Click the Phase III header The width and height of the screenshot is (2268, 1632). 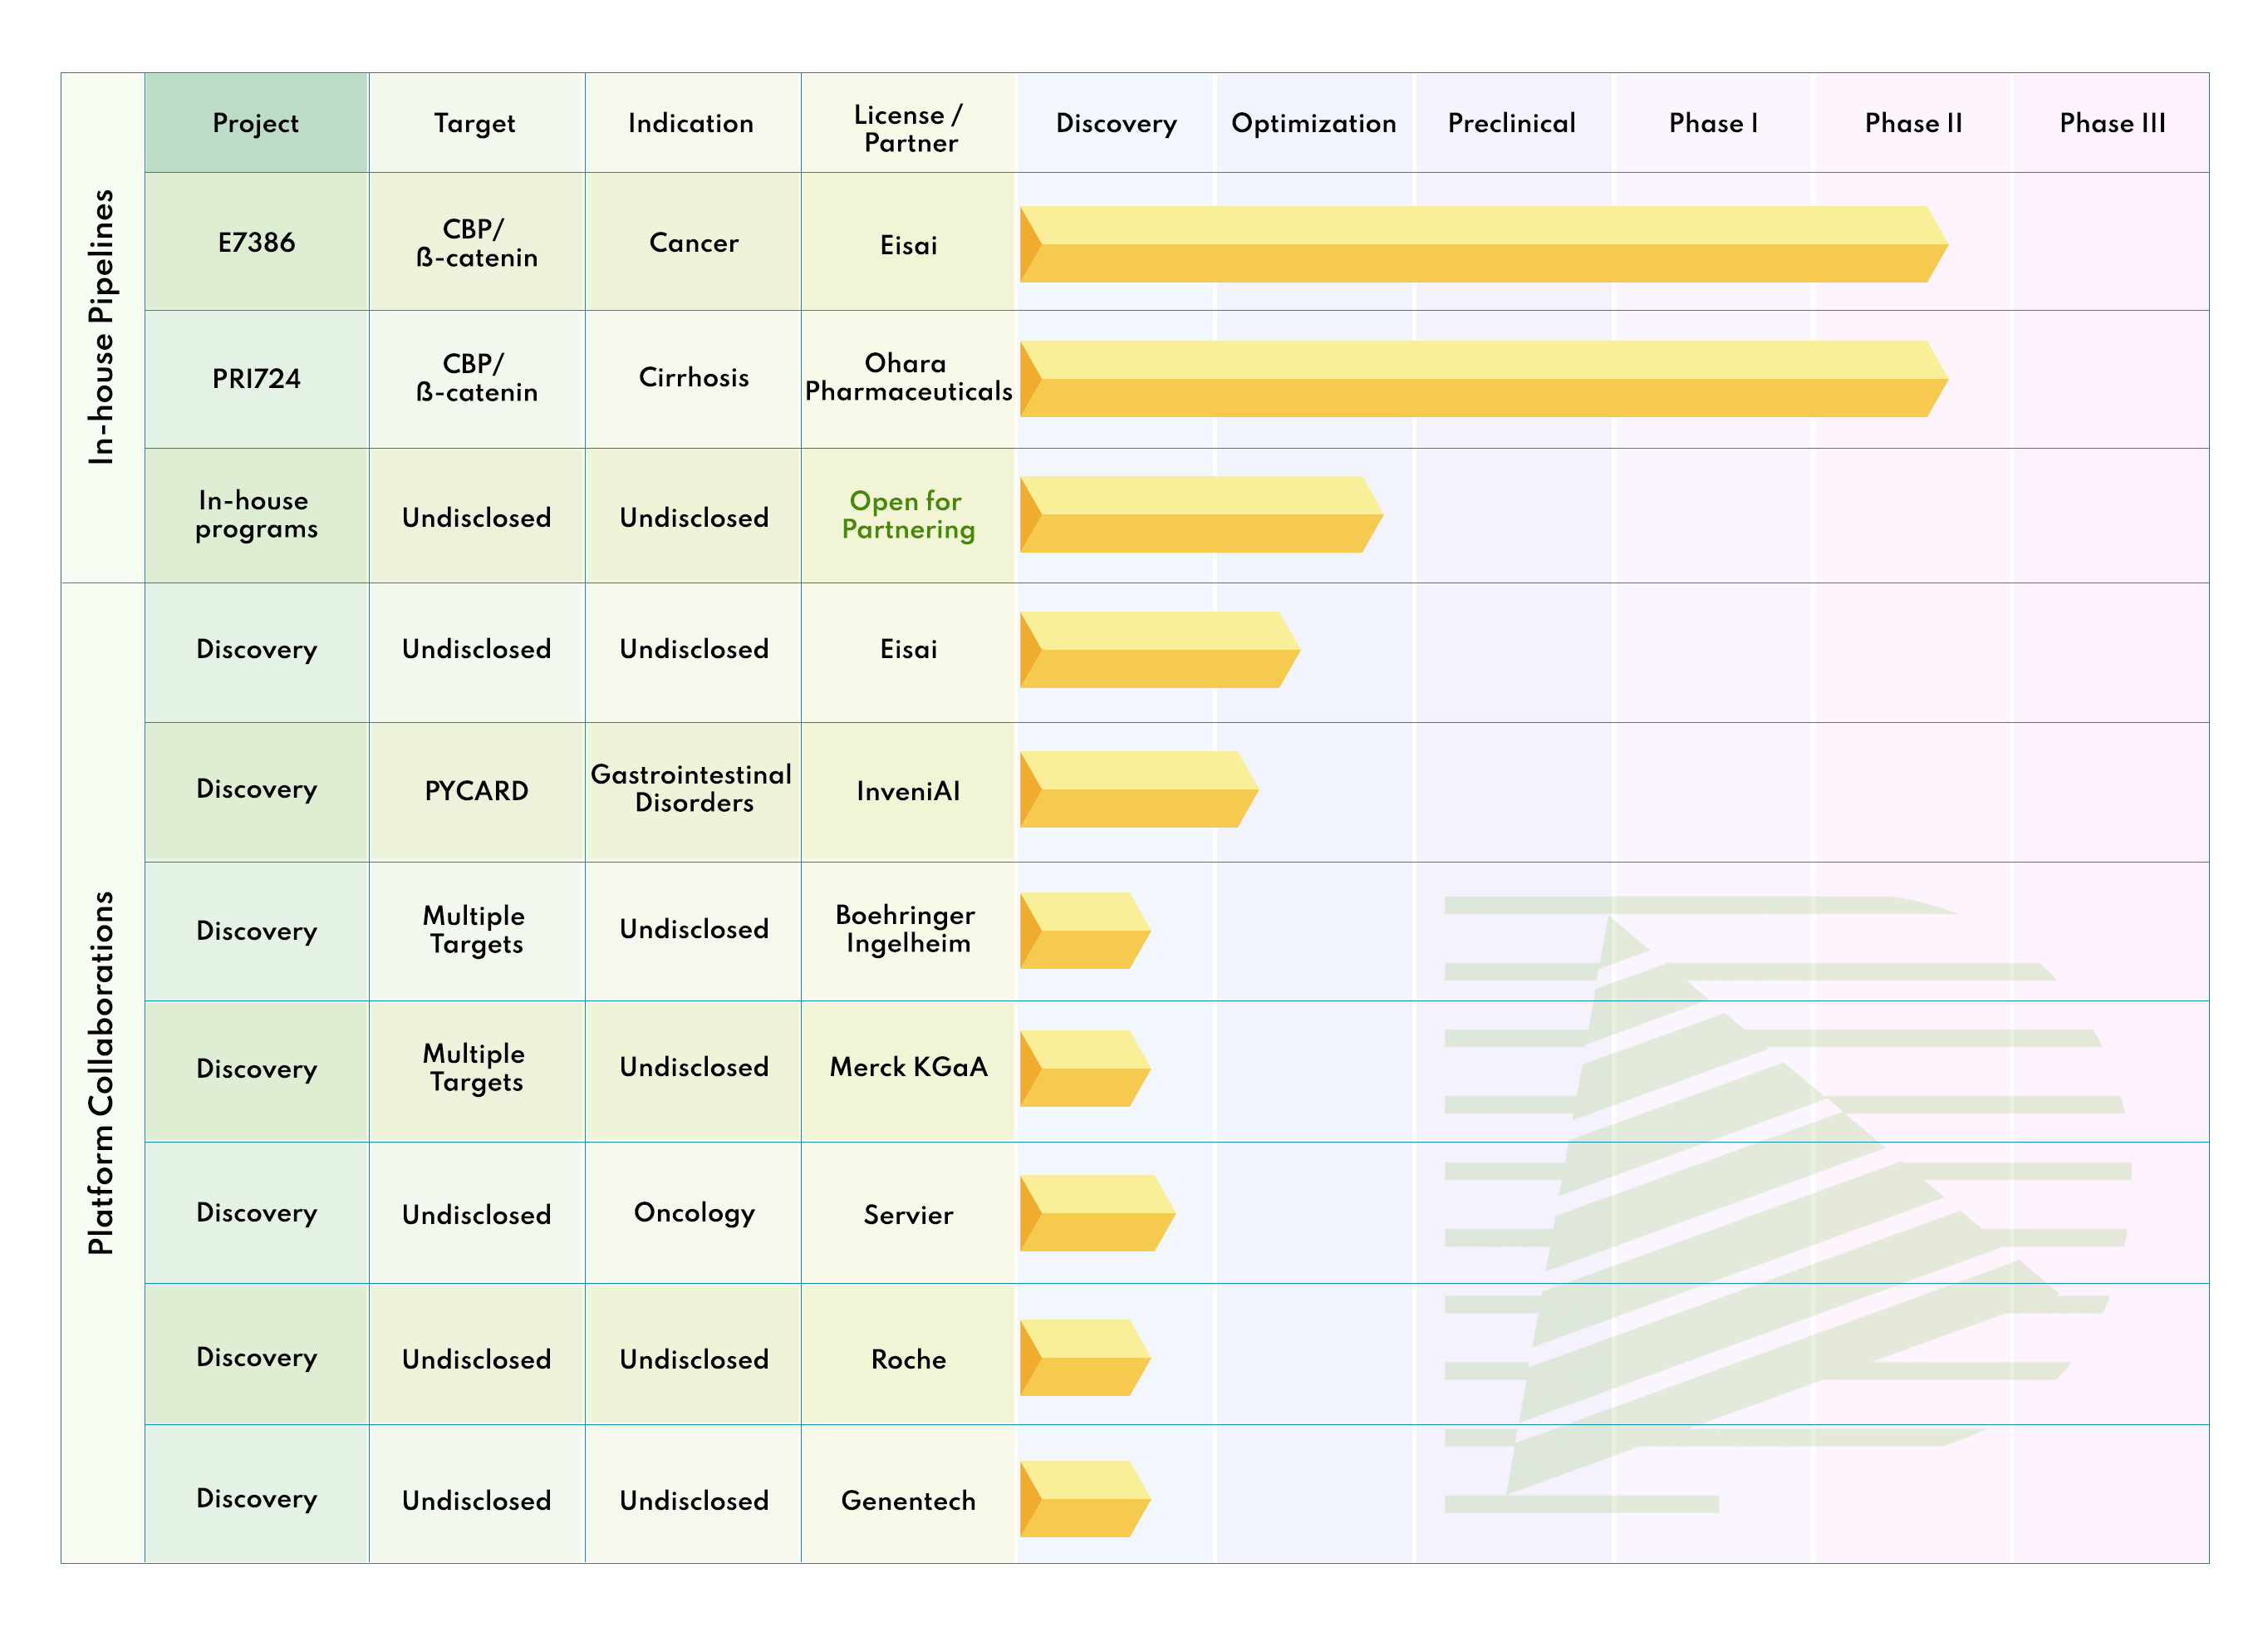click(x=2112, y=122)
